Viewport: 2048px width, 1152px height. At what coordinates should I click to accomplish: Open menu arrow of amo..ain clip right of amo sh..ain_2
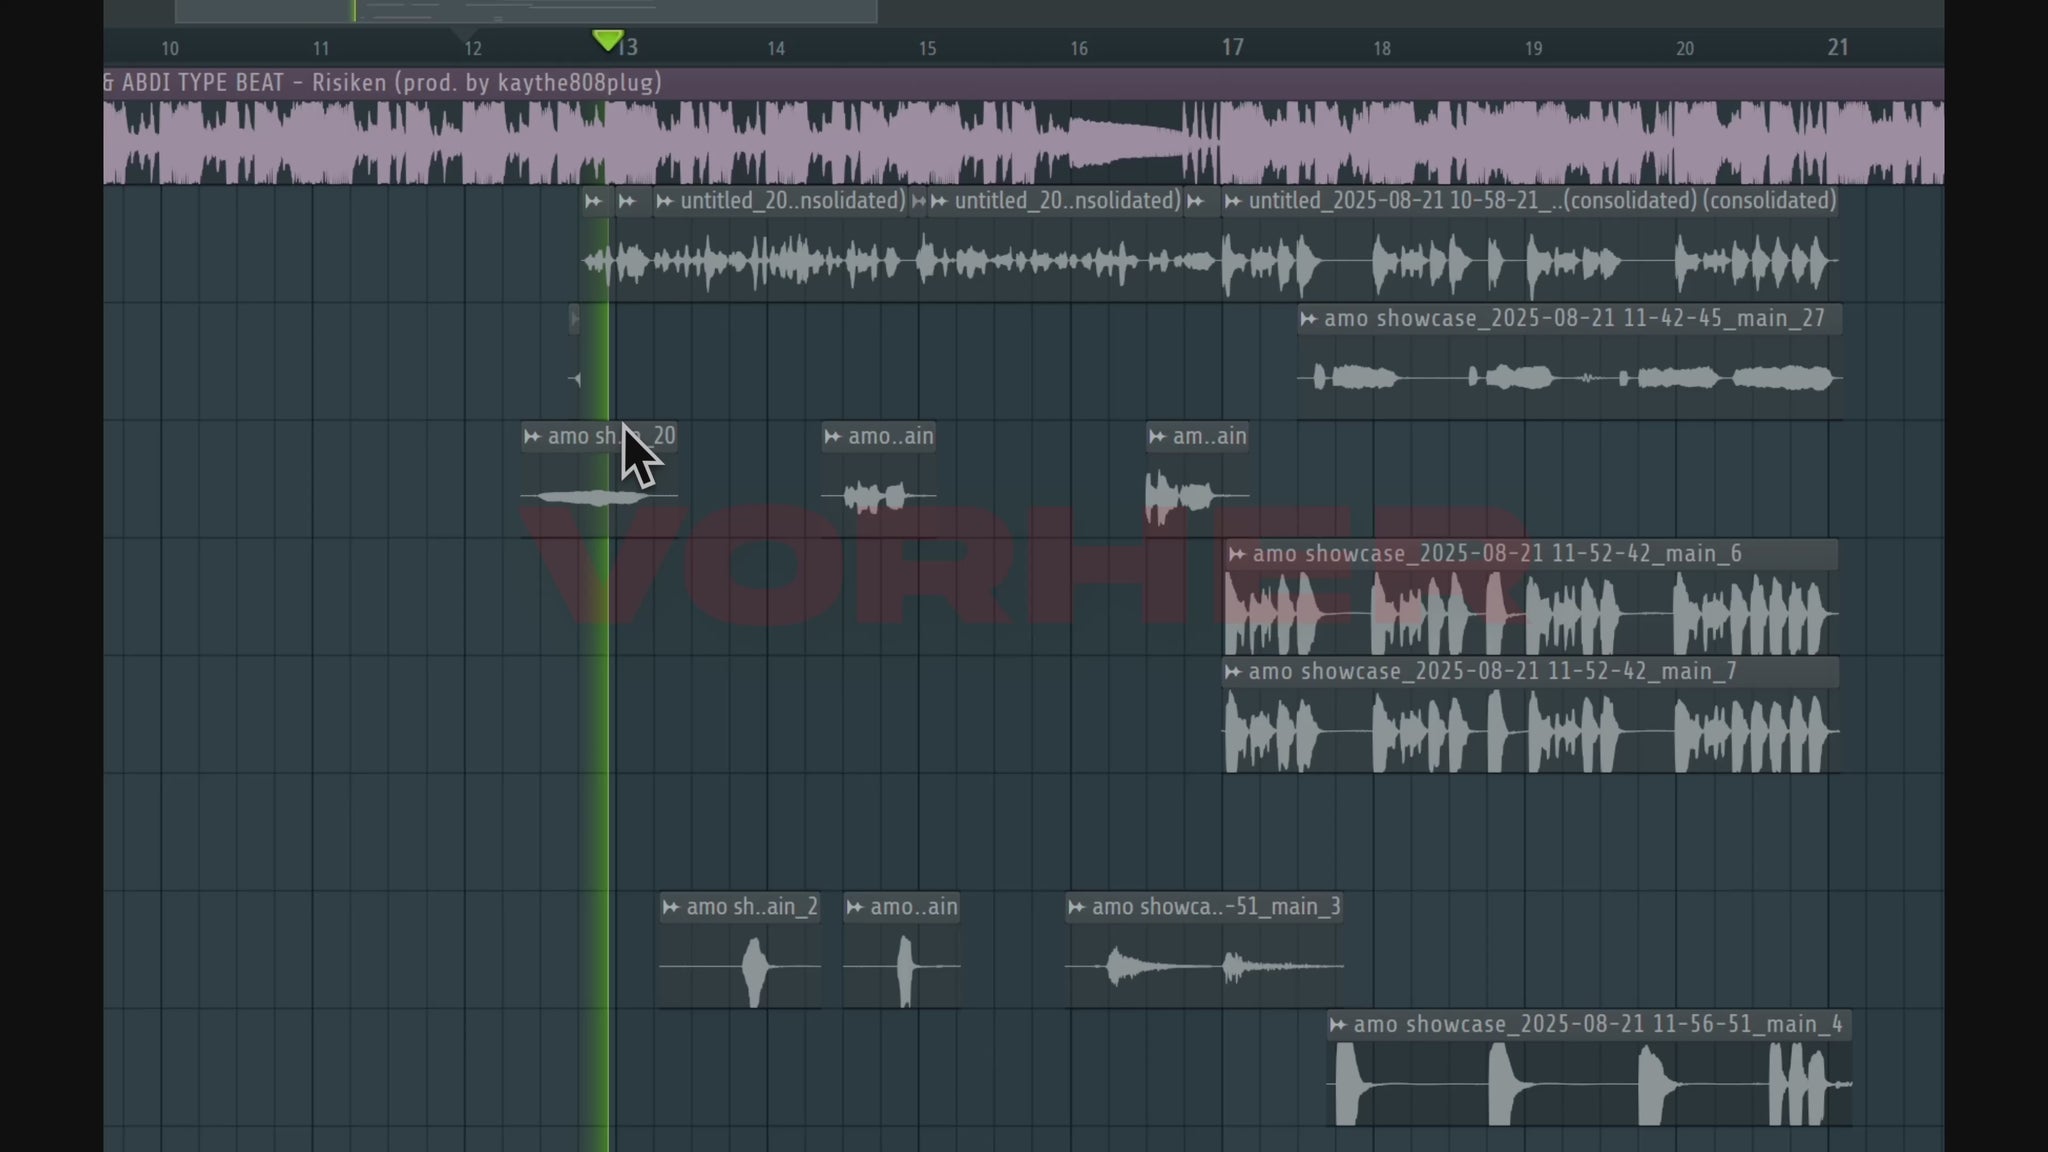855,907
